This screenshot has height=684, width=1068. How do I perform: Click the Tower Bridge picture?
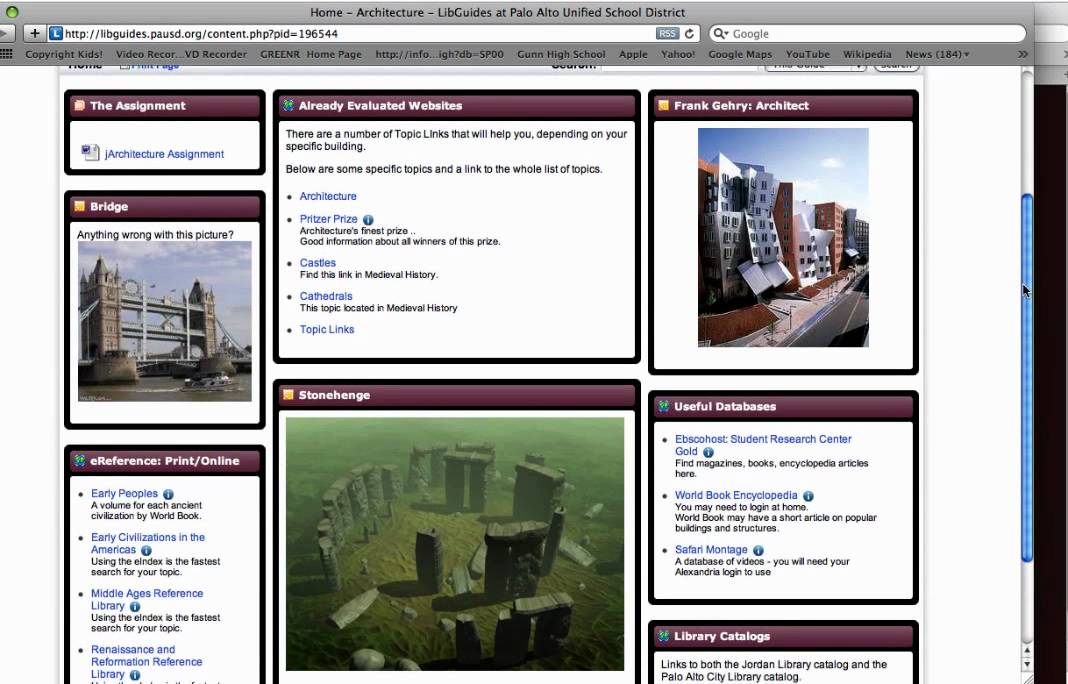point(164,322)
